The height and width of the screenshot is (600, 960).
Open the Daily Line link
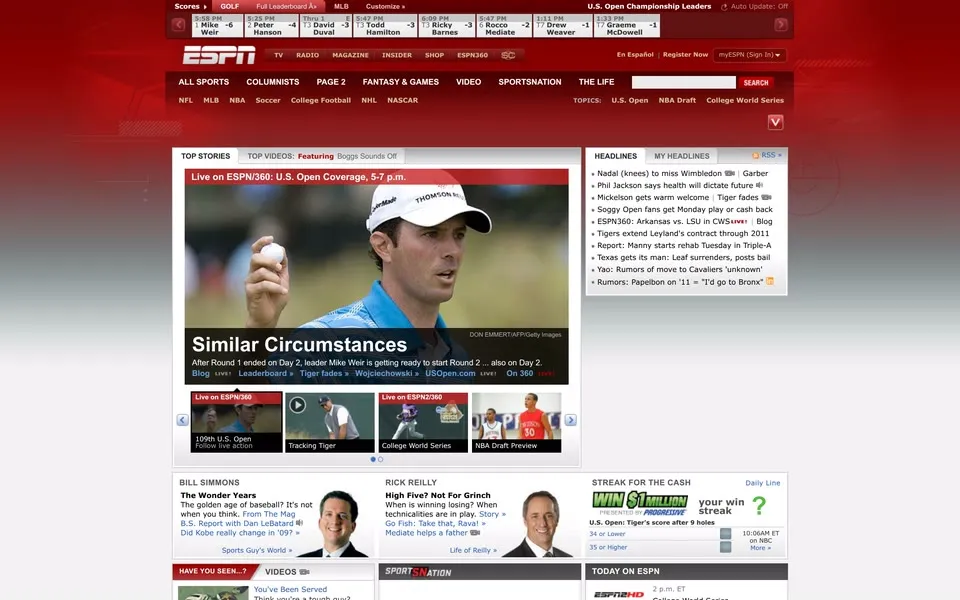pyautogui.click(x=762, y=483)
